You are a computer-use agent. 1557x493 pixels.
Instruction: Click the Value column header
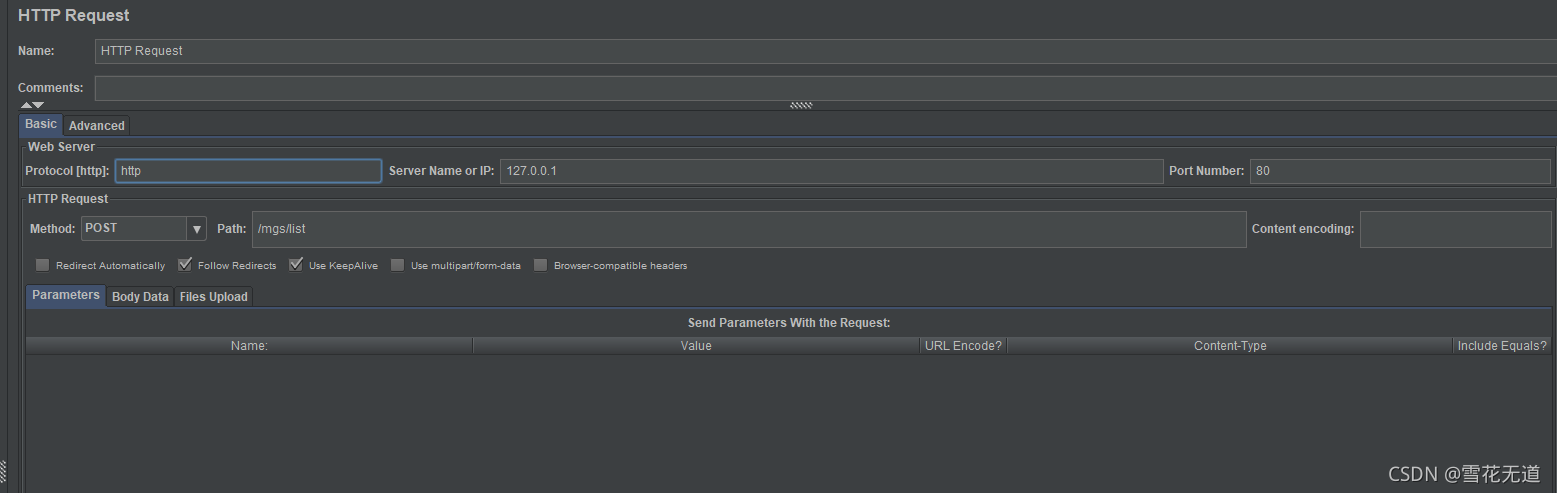[696, 346]
